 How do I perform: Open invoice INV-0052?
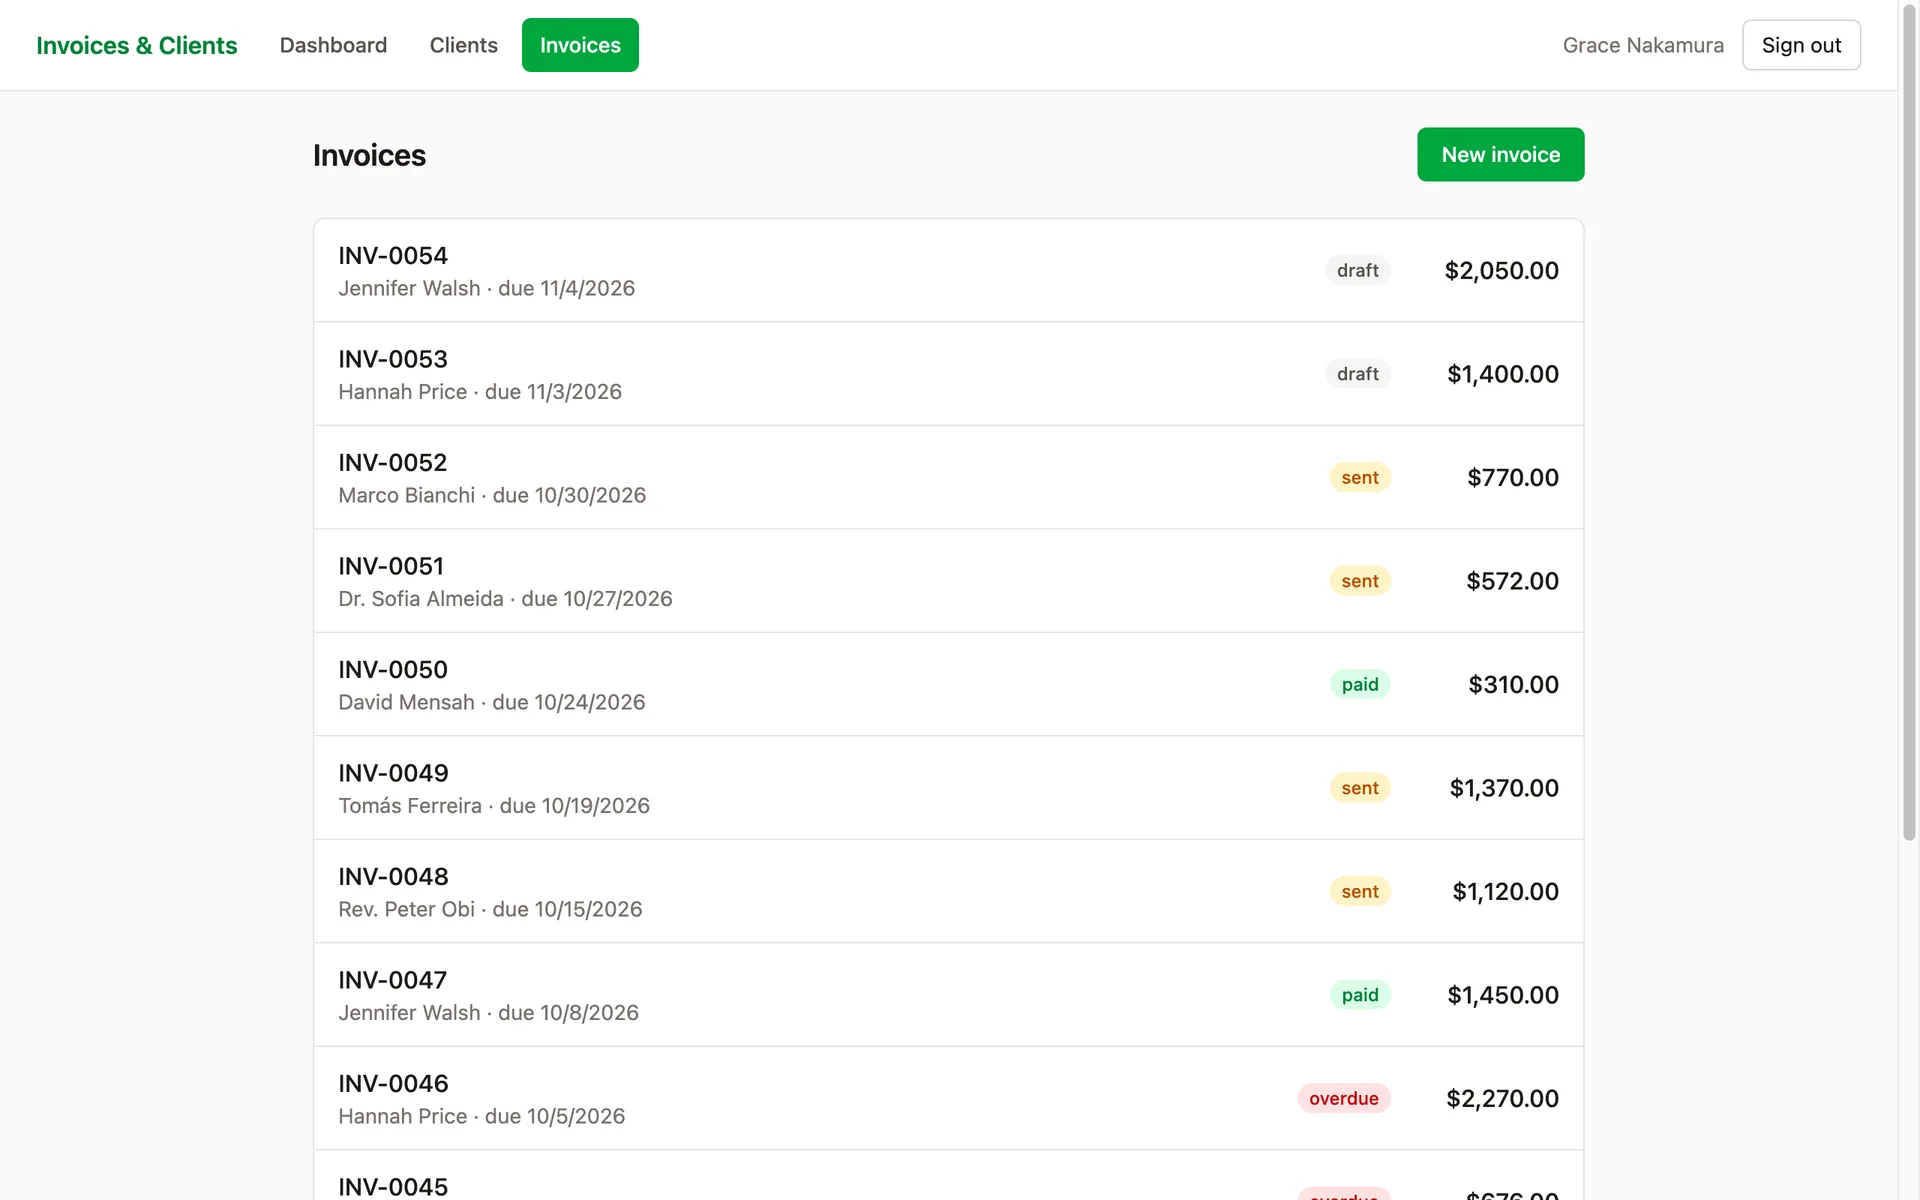[948, 477]
